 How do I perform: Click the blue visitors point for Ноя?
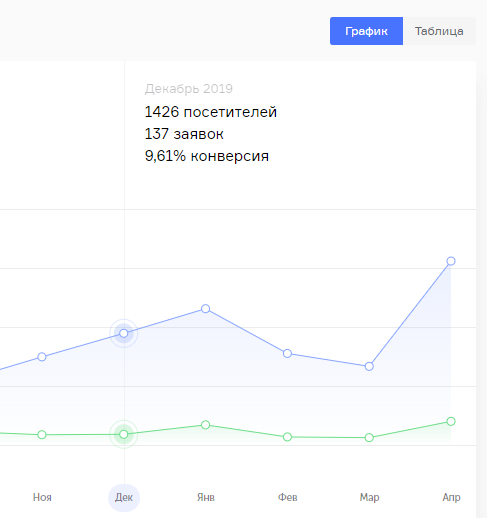[x=42, y=357]
